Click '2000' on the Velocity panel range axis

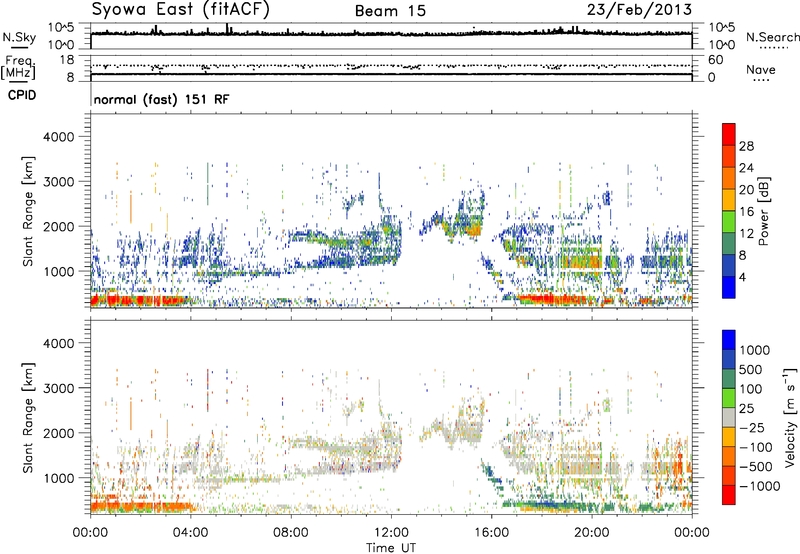coord(59,433)
